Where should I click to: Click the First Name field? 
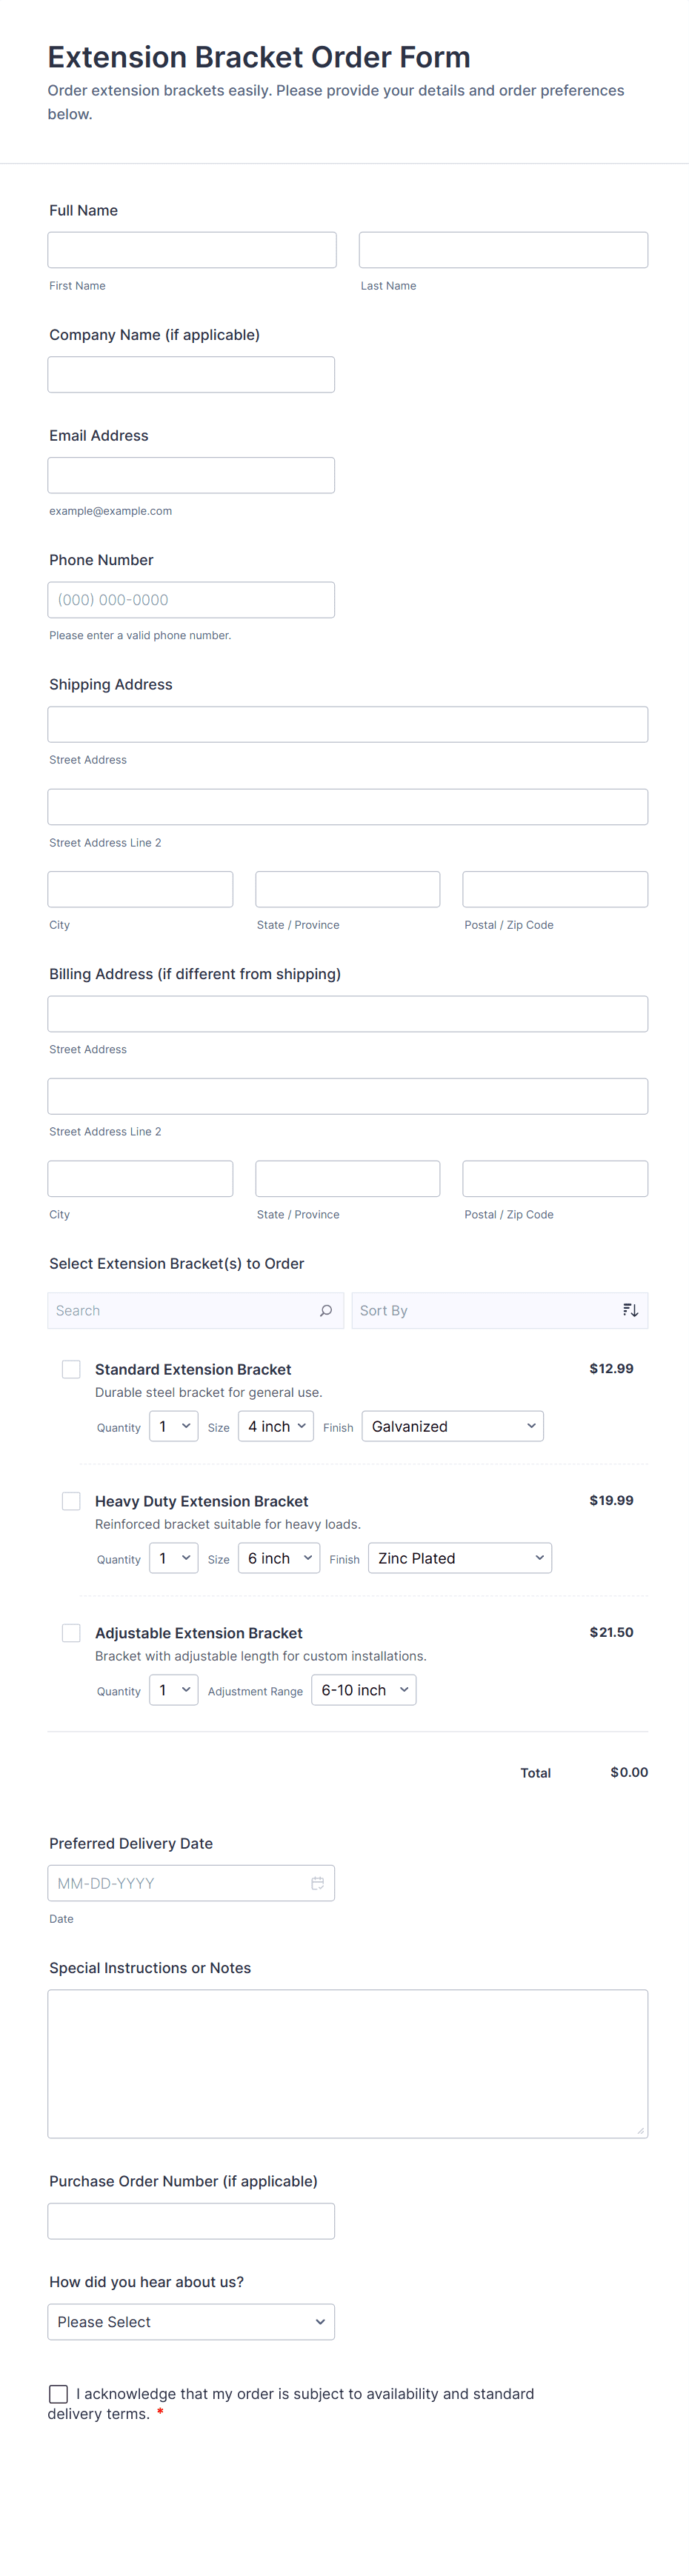[x=191, y=249]
